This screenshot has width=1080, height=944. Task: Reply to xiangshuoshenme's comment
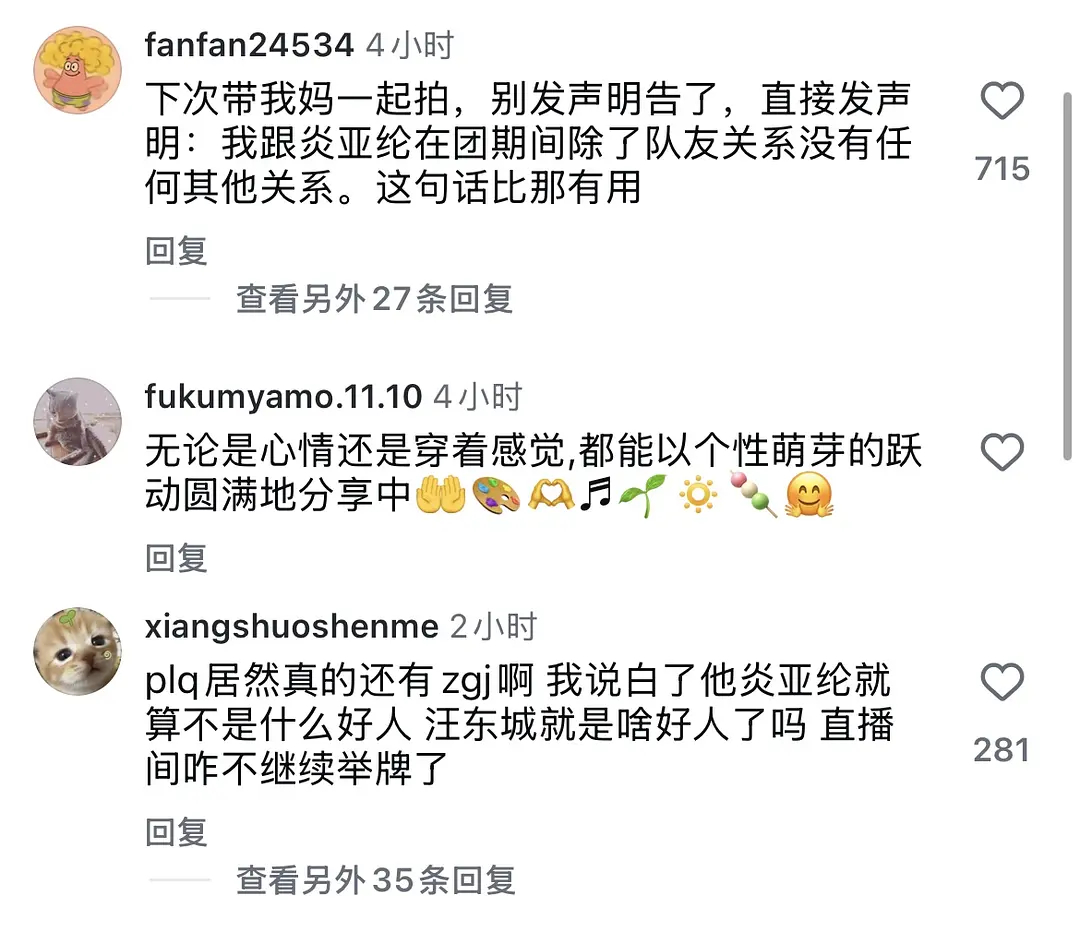coord(176,832)
